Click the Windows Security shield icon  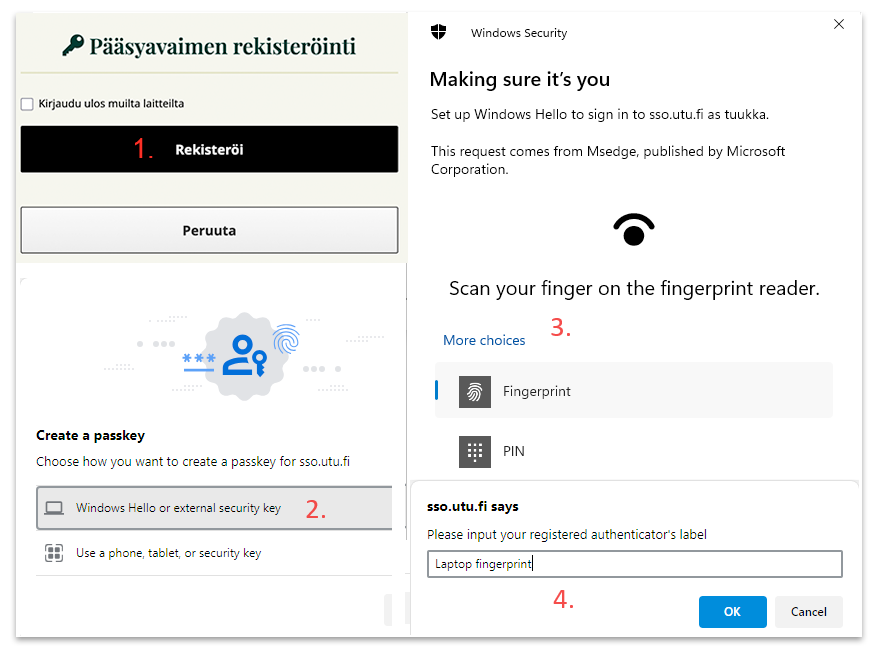click(x=438, y=32)
